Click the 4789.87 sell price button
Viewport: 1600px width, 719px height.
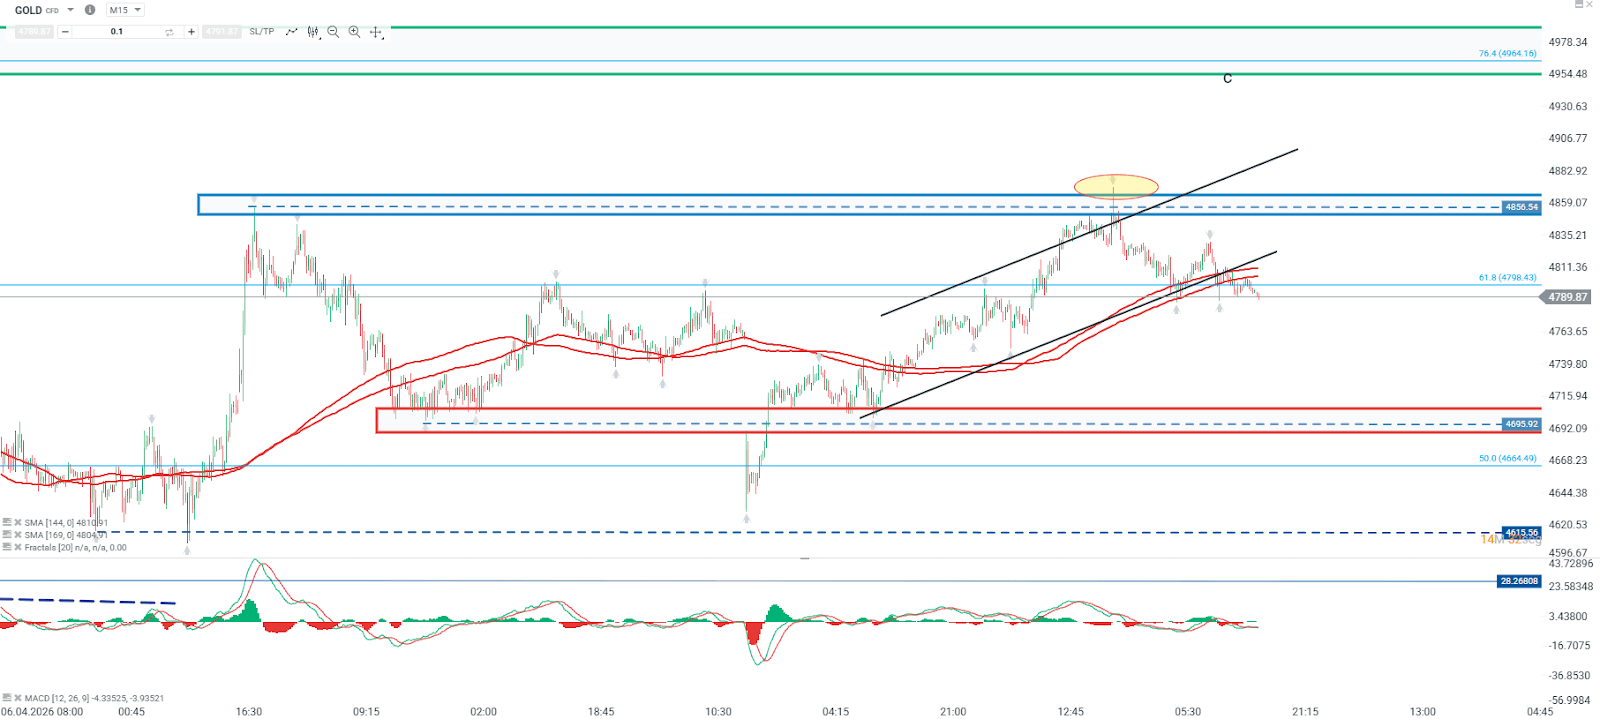point(34,32)
